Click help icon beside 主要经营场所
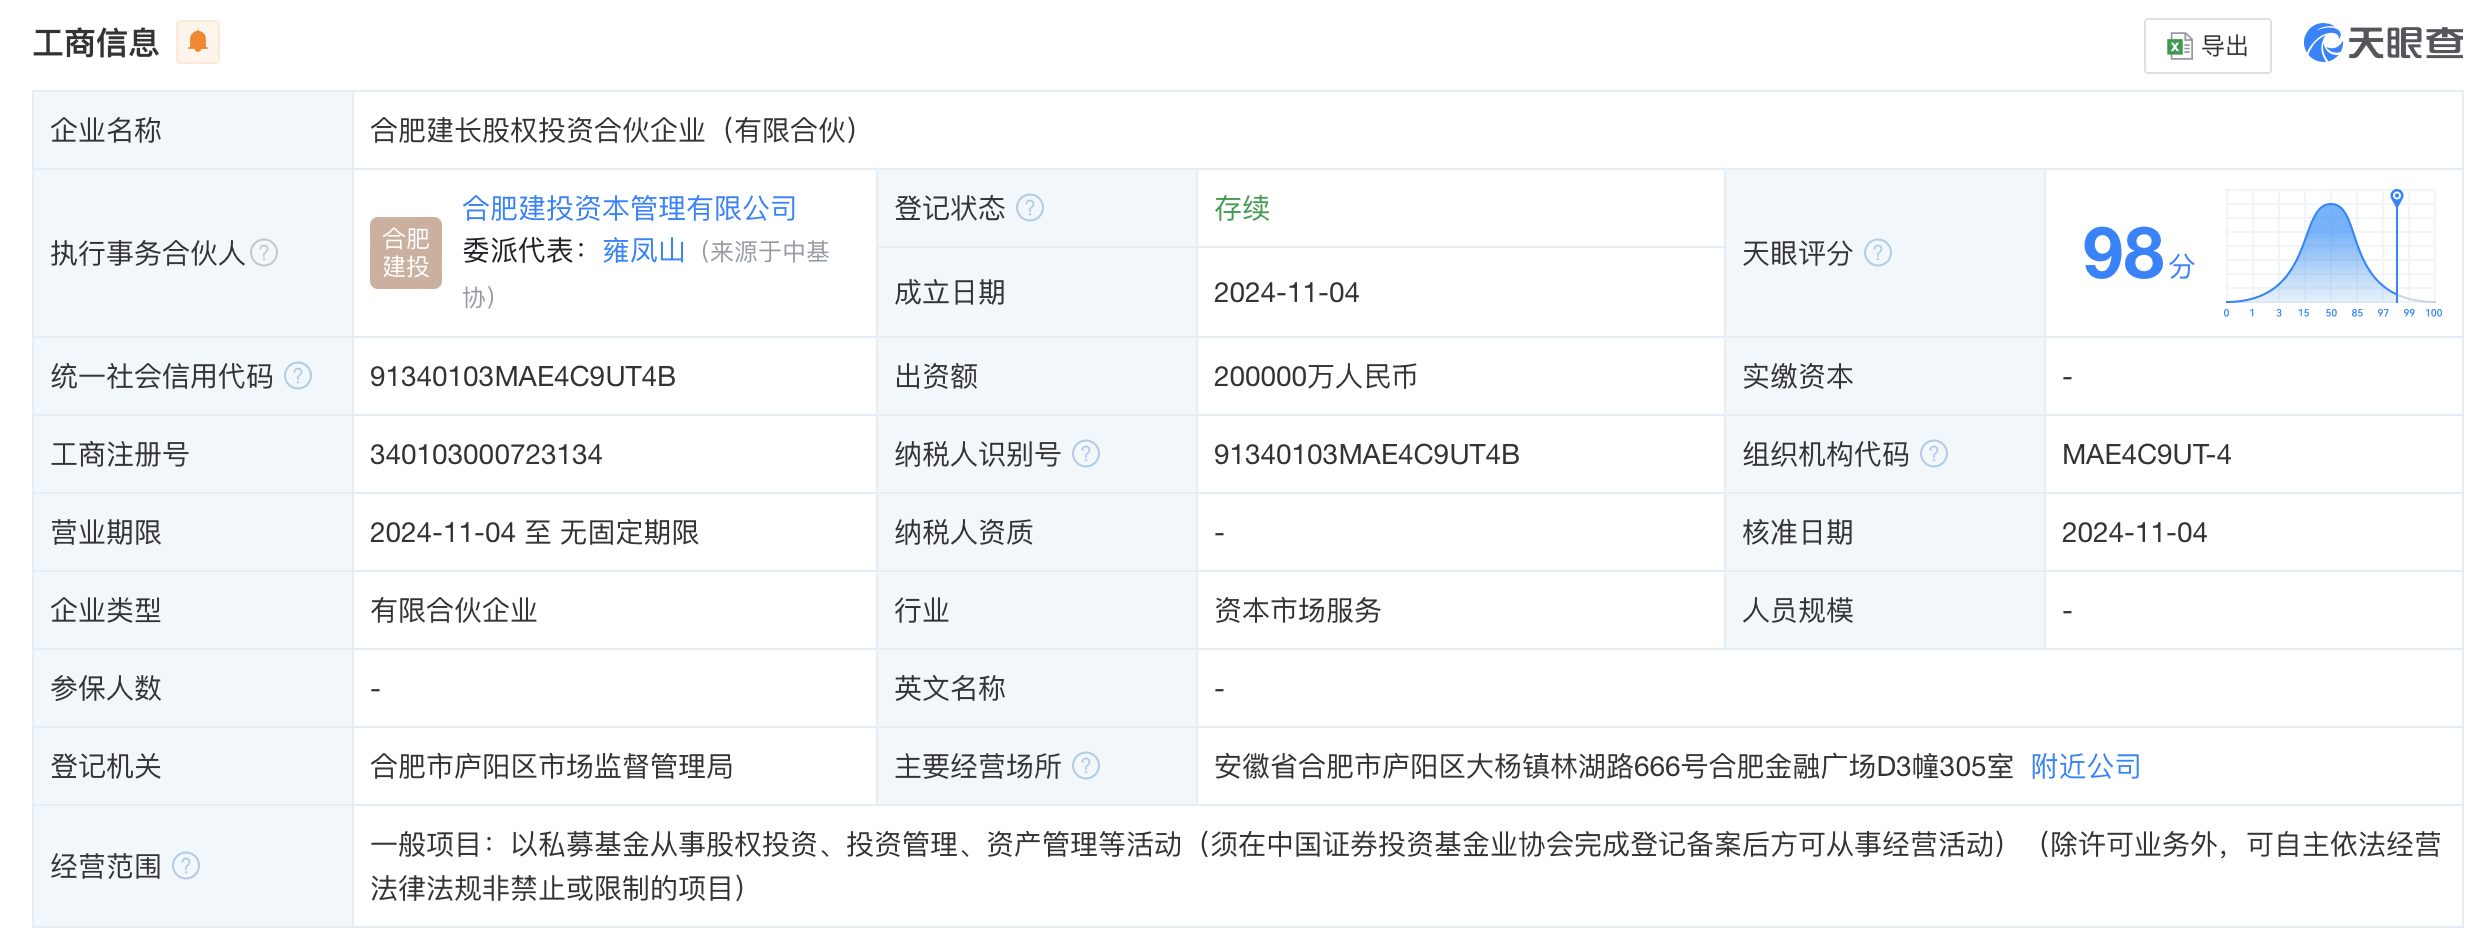Image resolution: width=2482 pixels, height=946 pixels. tap(1086, 766)
